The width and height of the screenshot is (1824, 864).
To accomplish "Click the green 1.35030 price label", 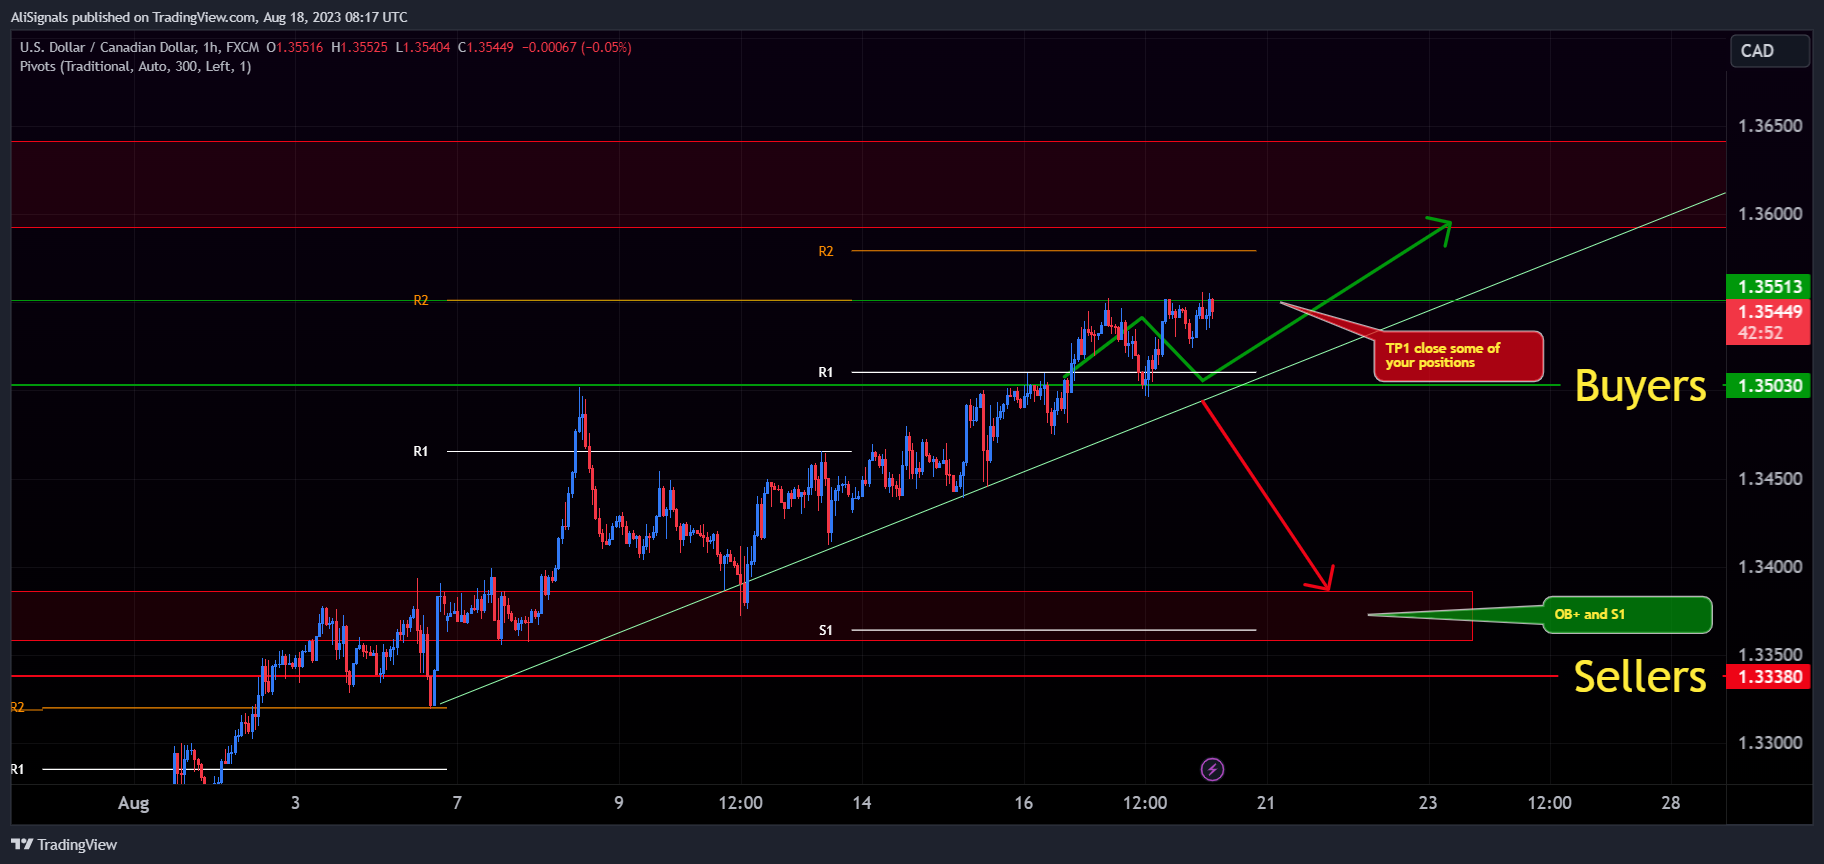I will point(1769,386).
